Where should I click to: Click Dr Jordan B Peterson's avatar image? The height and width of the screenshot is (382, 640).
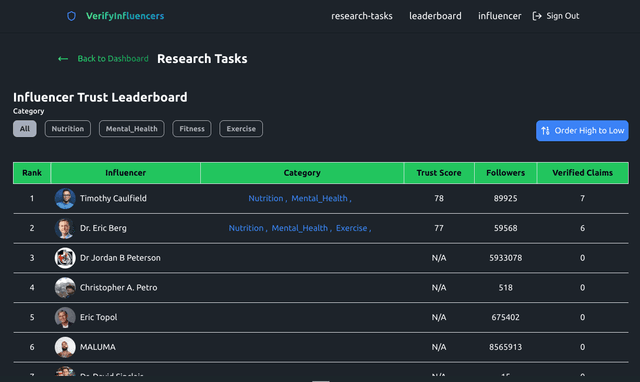(65, 258)
